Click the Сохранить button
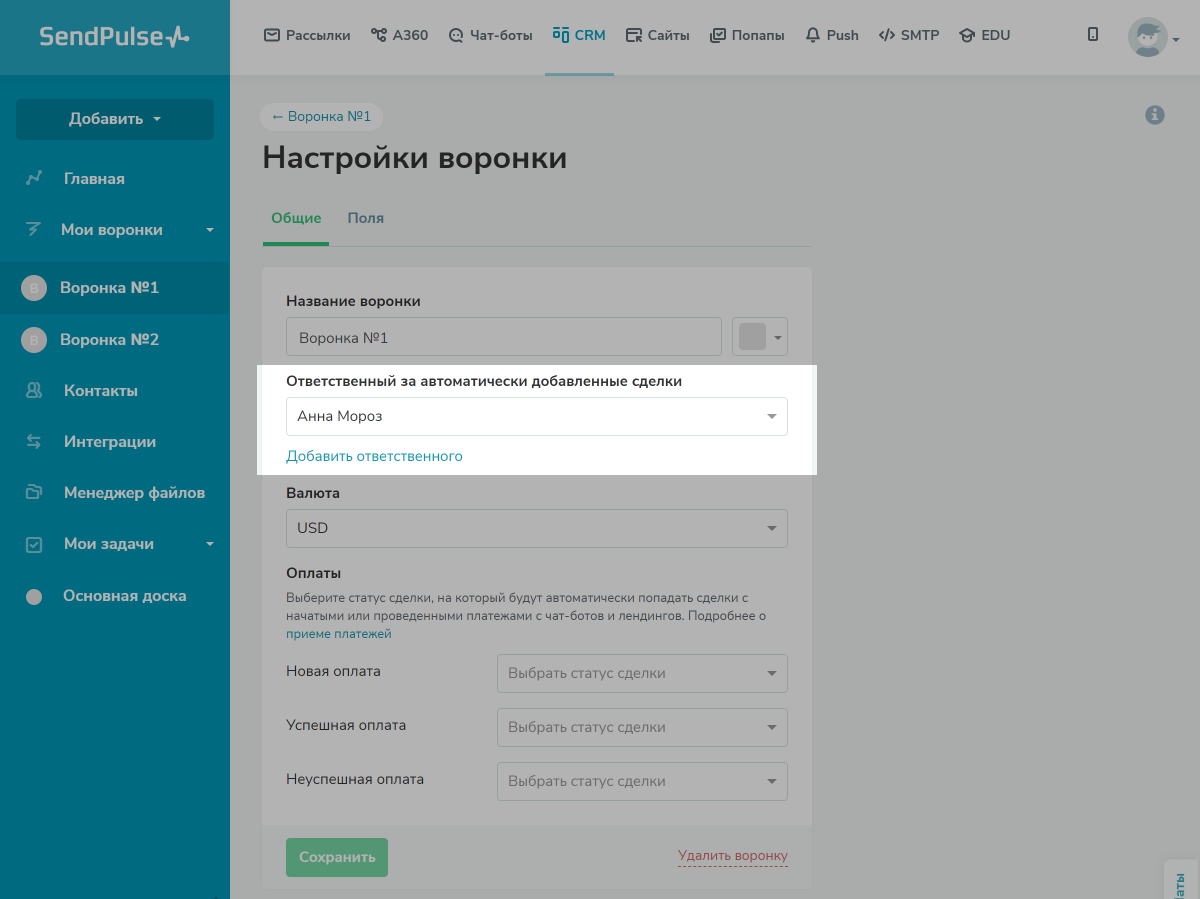The image size is (1200, 899). pos(337,857)
